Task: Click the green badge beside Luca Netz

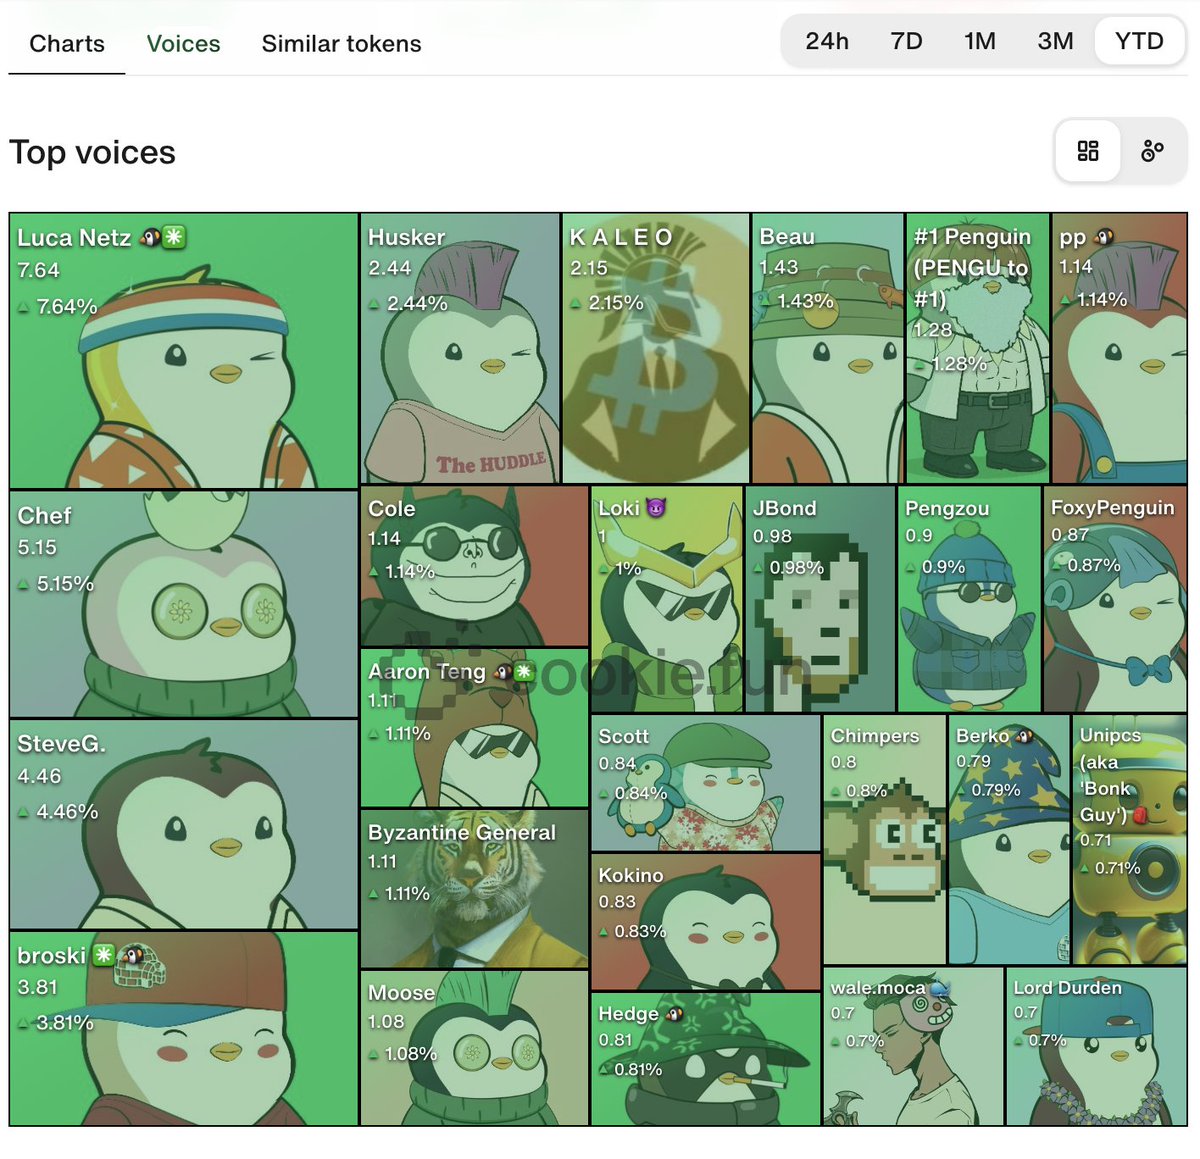Action: pos(174,237)
